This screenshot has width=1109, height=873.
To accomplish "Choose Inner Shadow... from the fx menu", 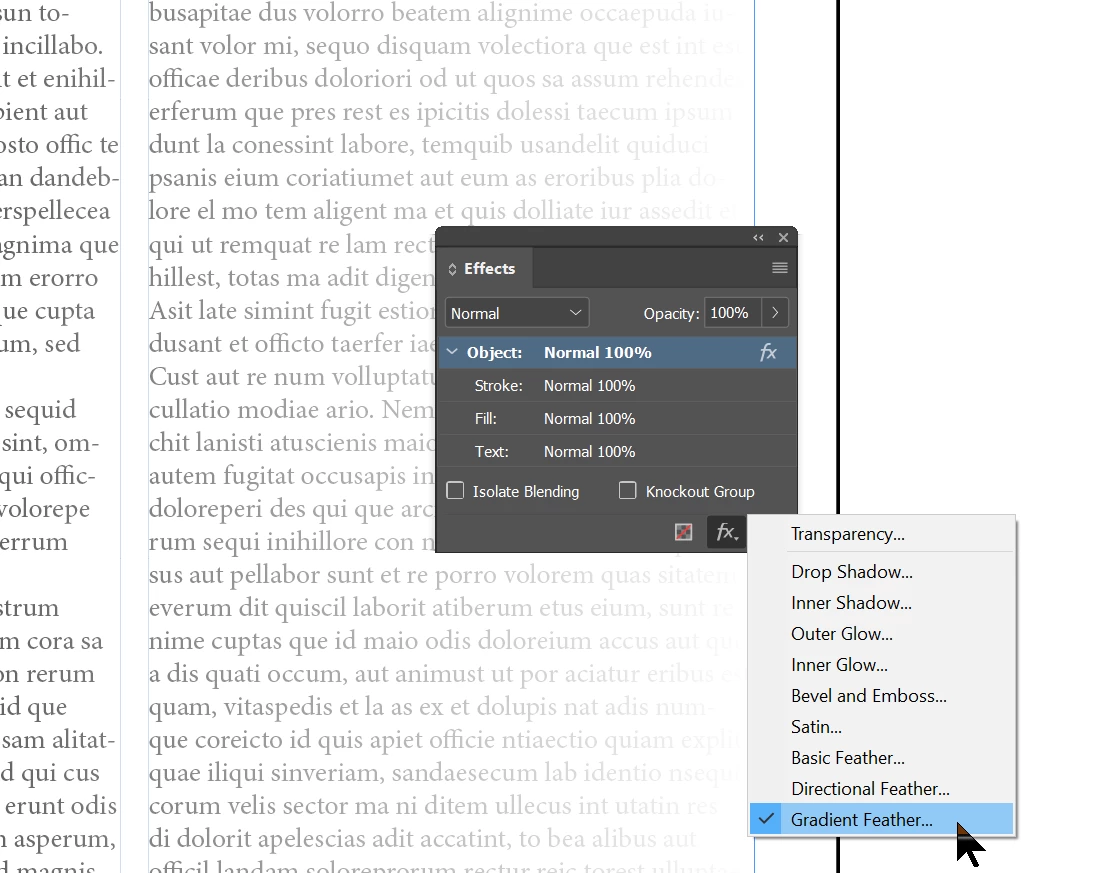I will (x=881, y=603).
